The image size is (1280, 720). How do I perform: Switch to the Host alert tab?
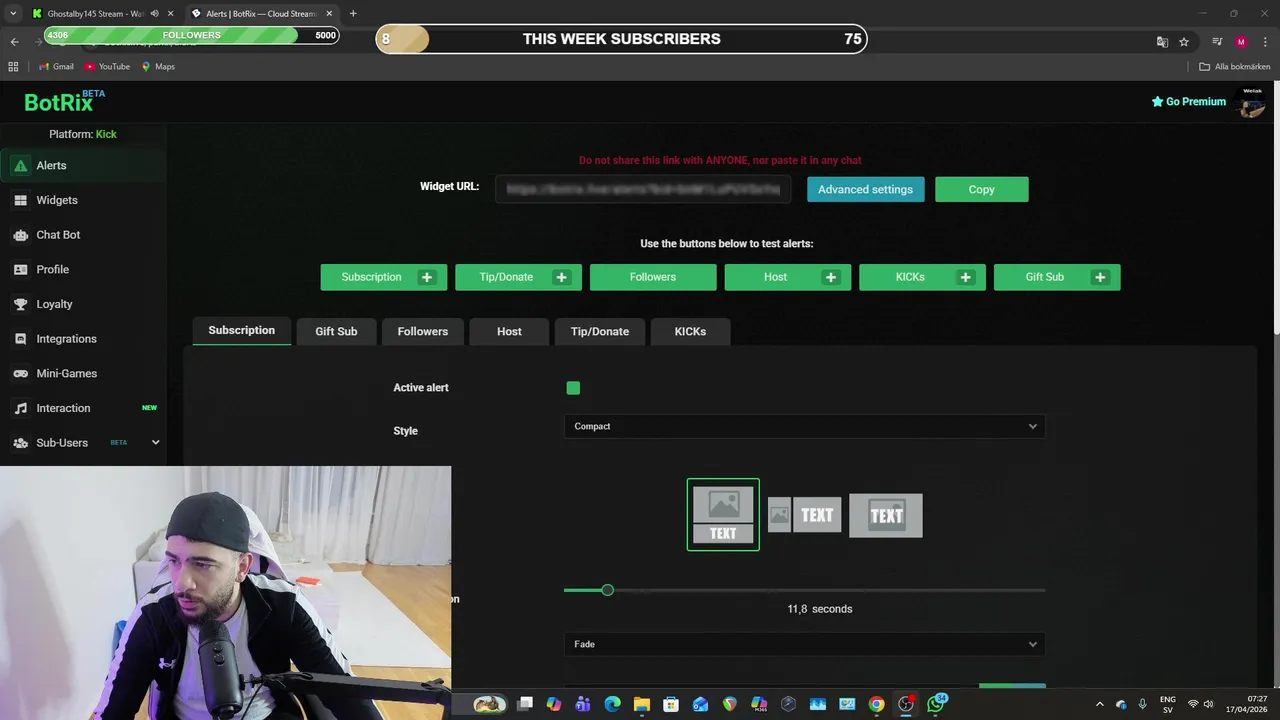(509, 332)
